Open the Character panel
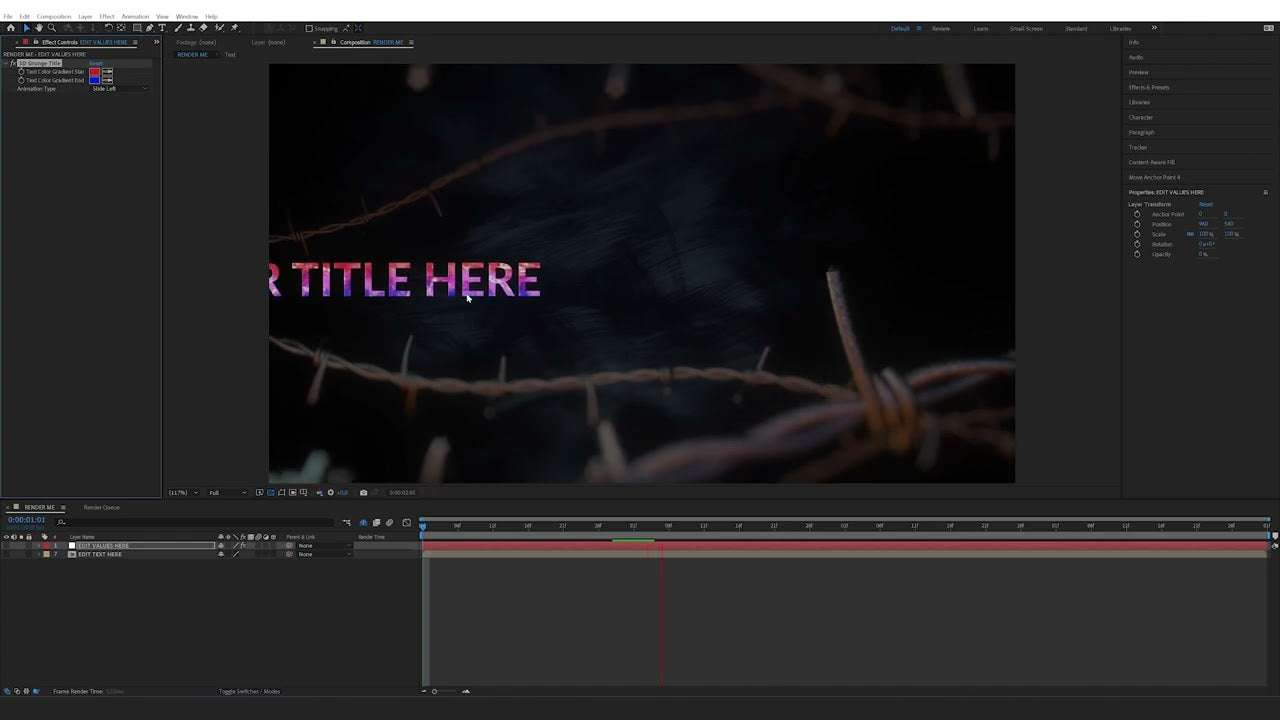Image resolution: width=1280 pixels, height=720 pixels. click(x=1140, y=117)
